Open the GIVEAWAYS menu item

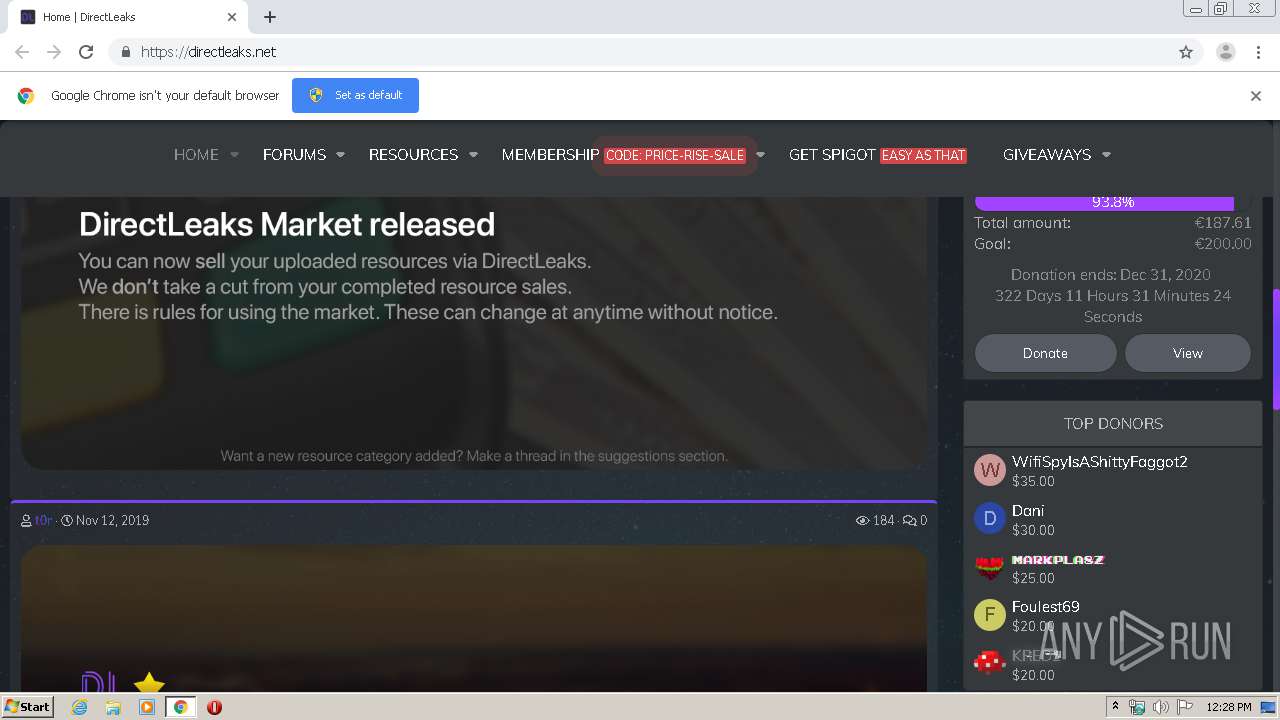[1047, 155]
